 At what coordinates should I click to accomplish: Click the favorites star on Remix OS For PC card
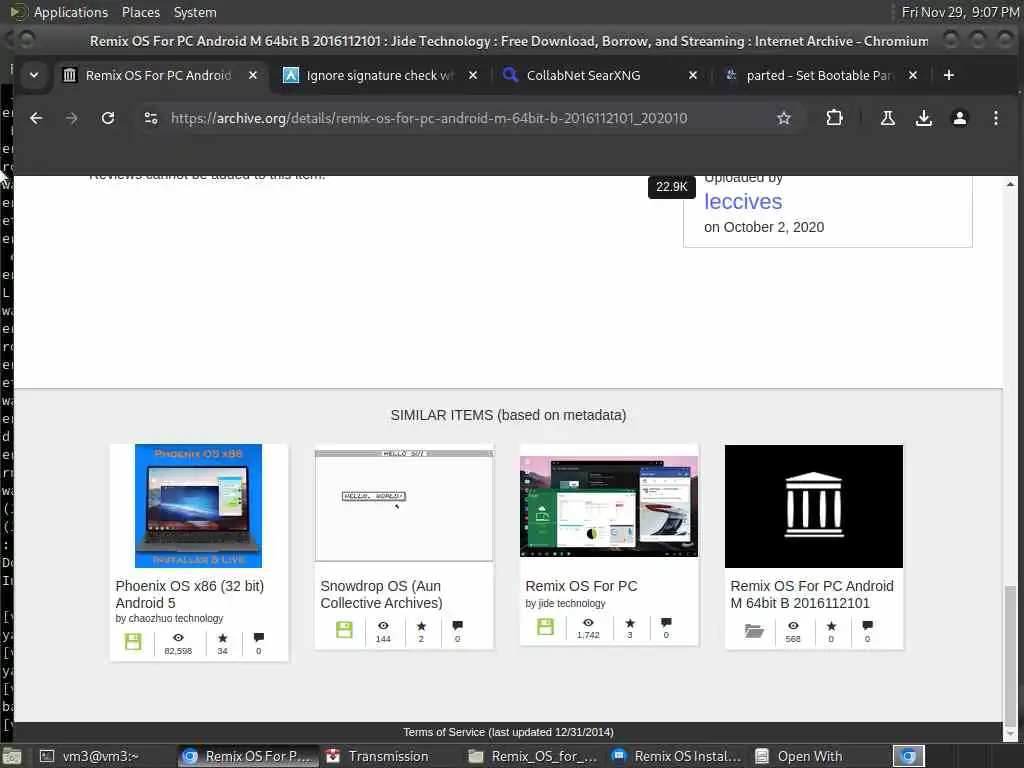(x=630, y=622)
